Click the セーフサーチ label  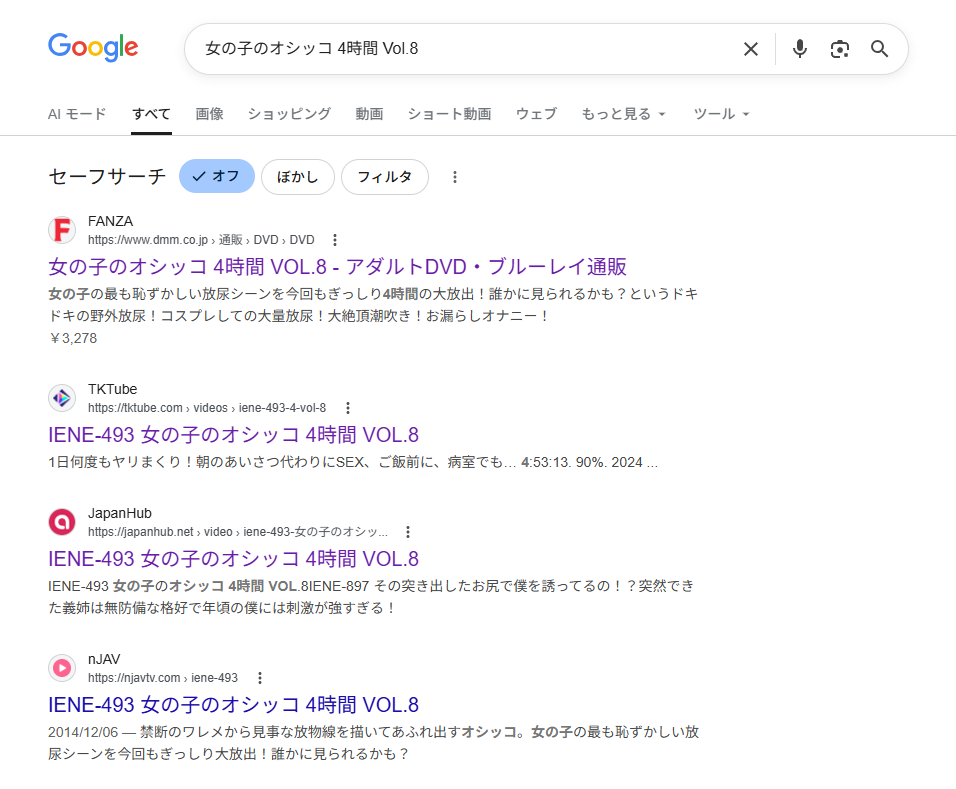pos(107,176)
